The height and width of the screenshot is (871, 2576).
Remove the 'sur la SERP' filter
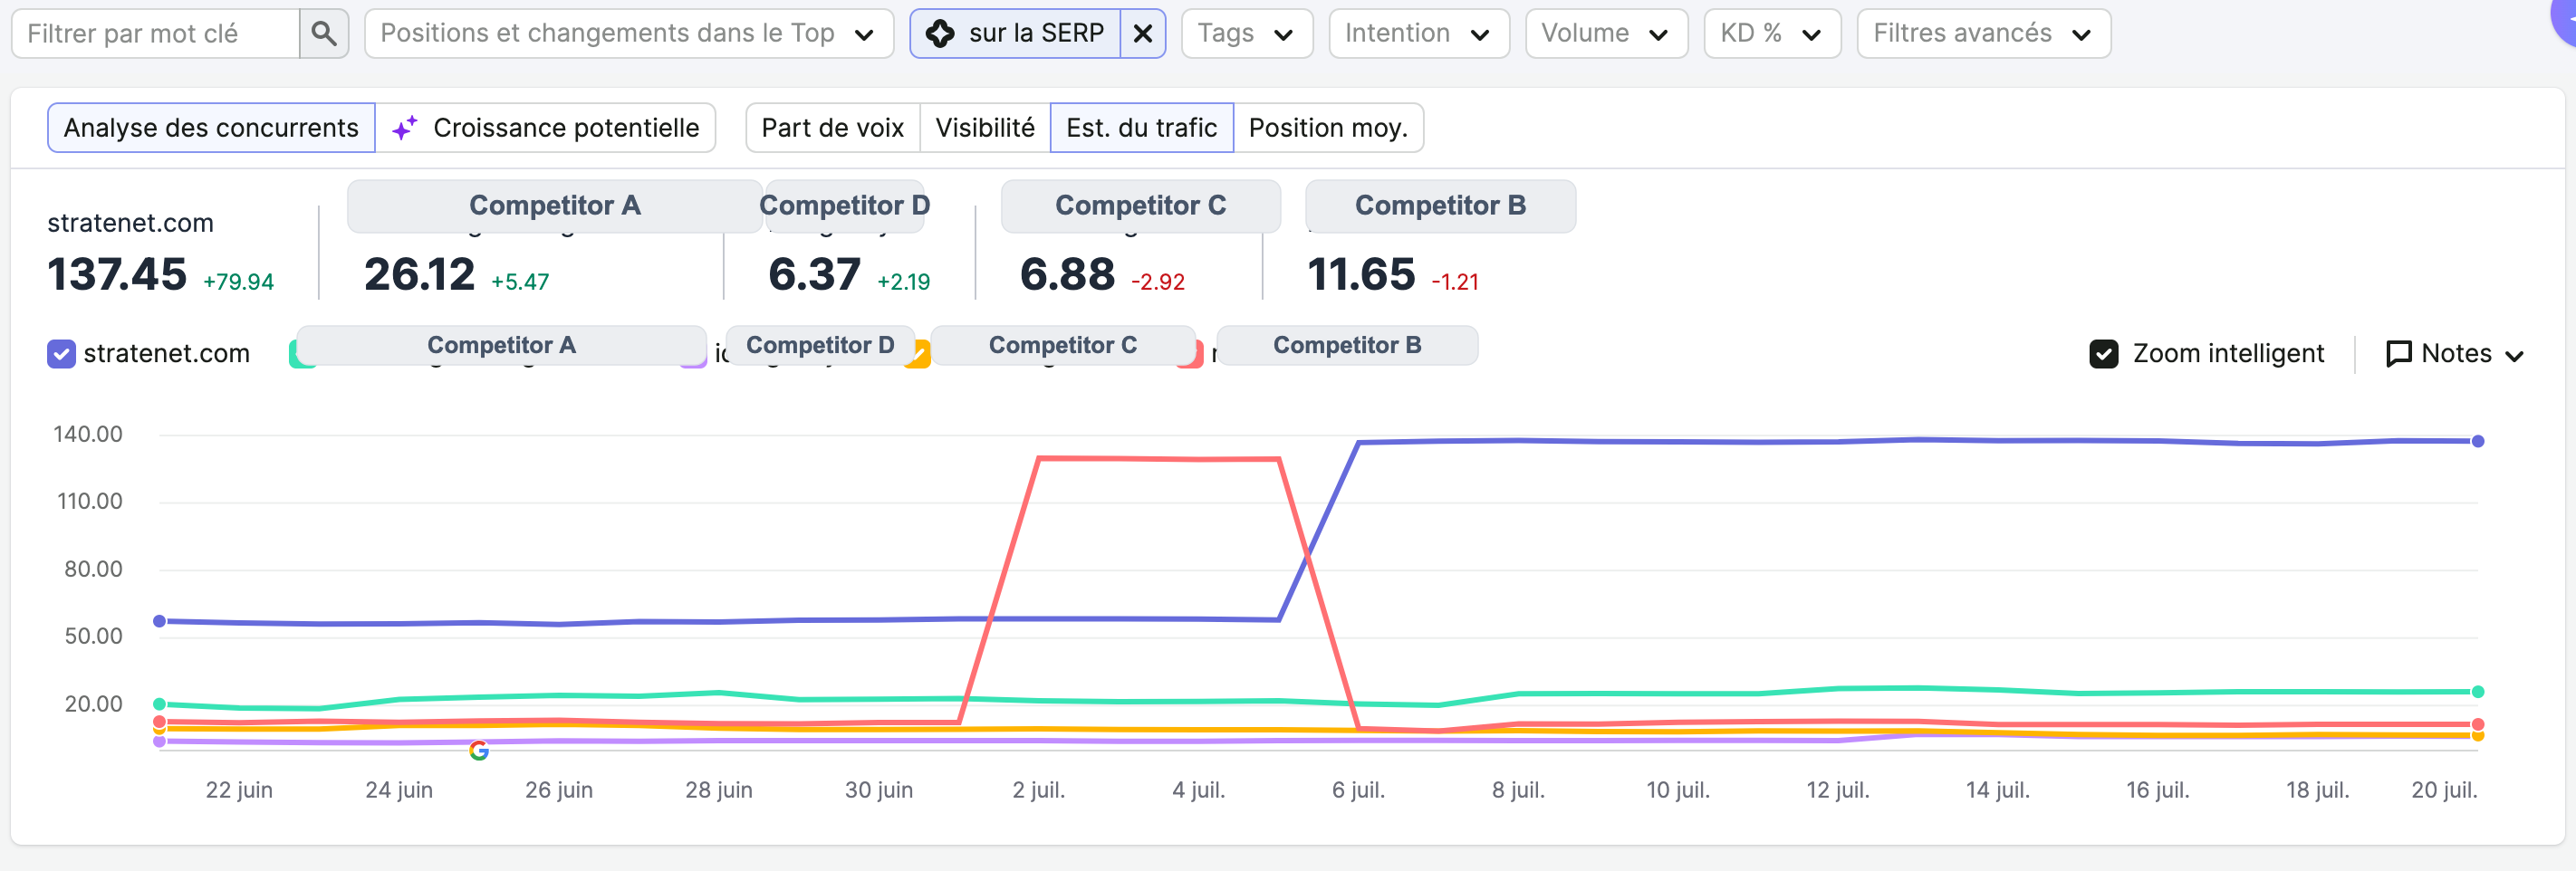pyautogui.click(x=1143, y=33)
